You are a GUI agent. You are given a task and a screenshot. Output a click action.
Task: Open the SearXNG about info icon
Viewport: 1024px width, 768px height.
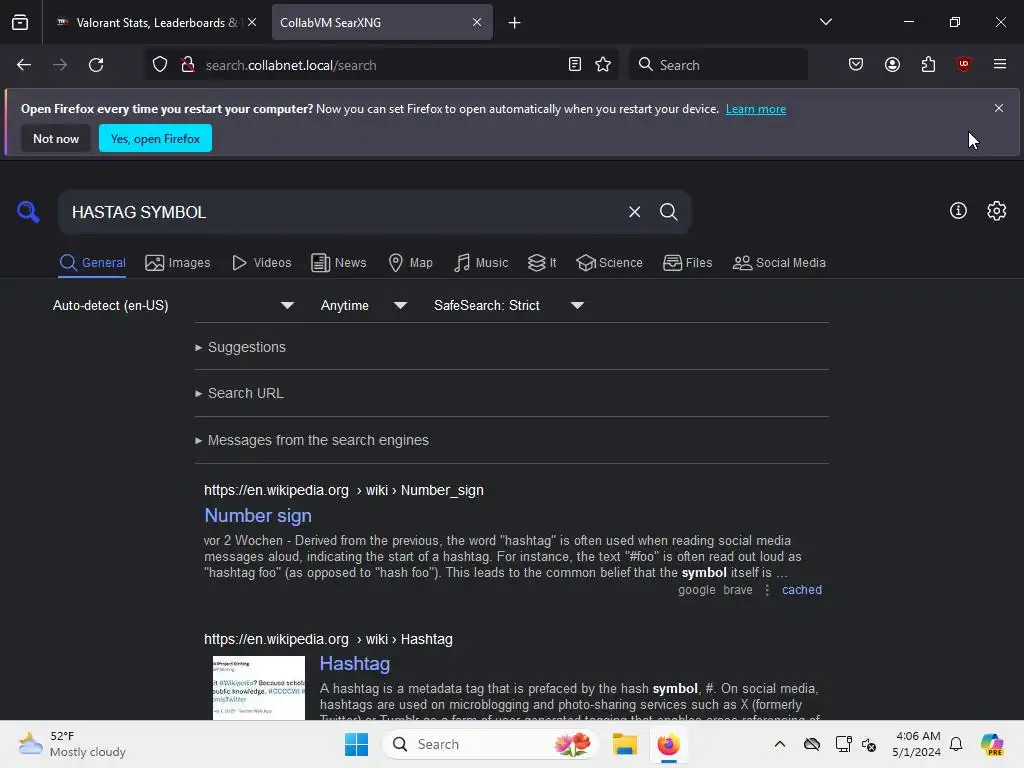tap(958, 210)
